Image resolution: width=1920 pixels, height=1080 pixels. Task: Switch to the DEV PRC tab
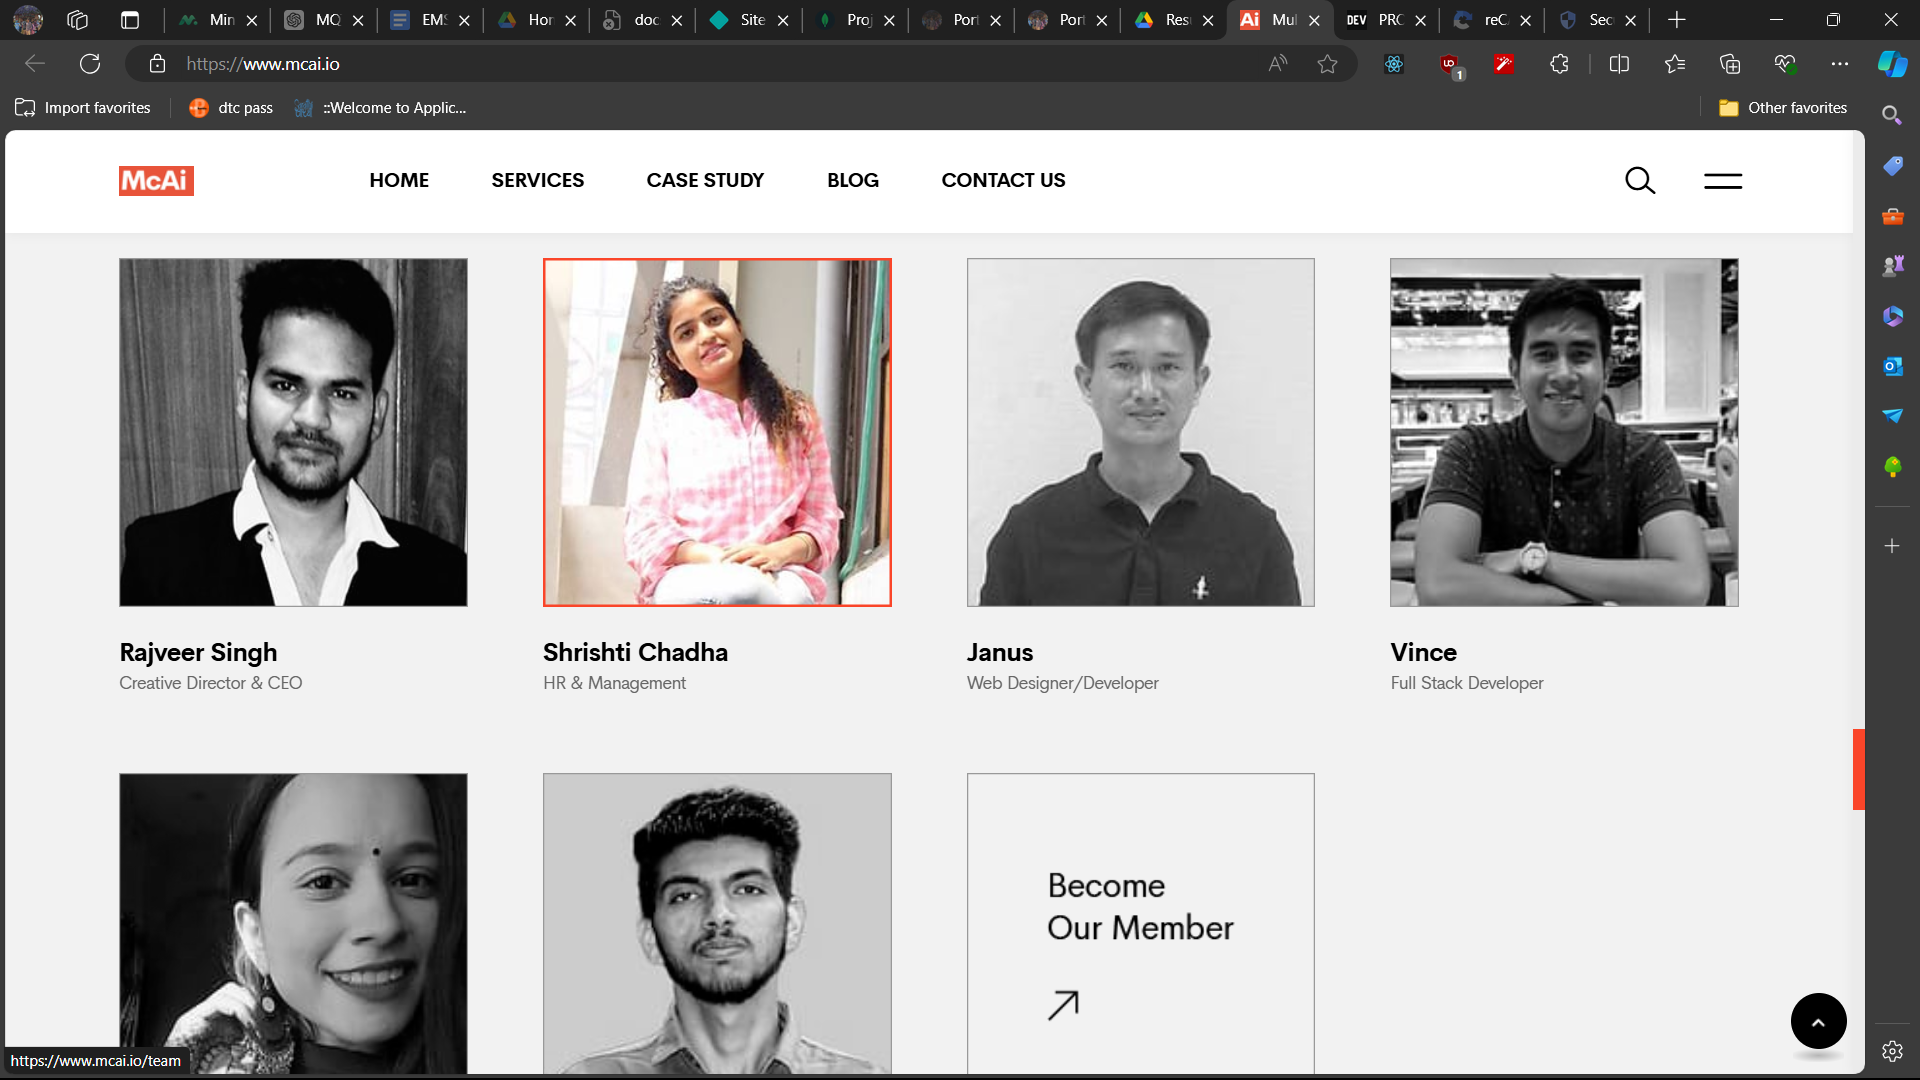pyautogui.click(x=1378, y=20)
